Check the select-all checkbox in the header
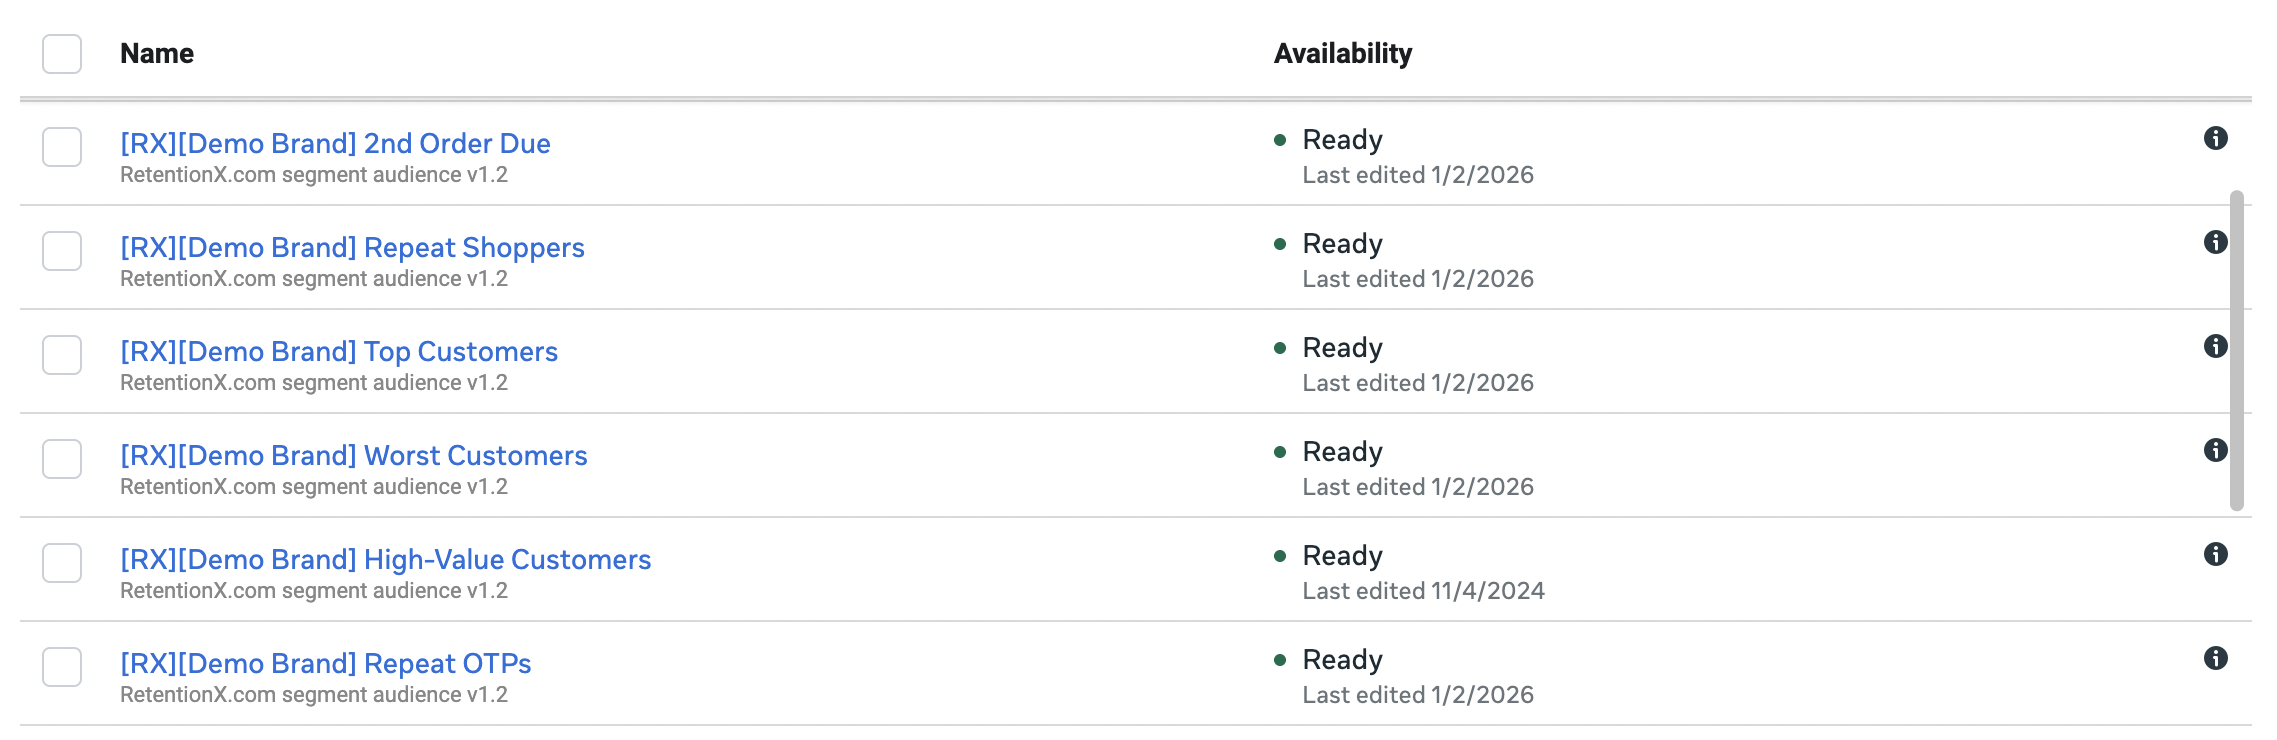Image resolution: width=2277 pixels, height=740 pixels. point(62,54)
